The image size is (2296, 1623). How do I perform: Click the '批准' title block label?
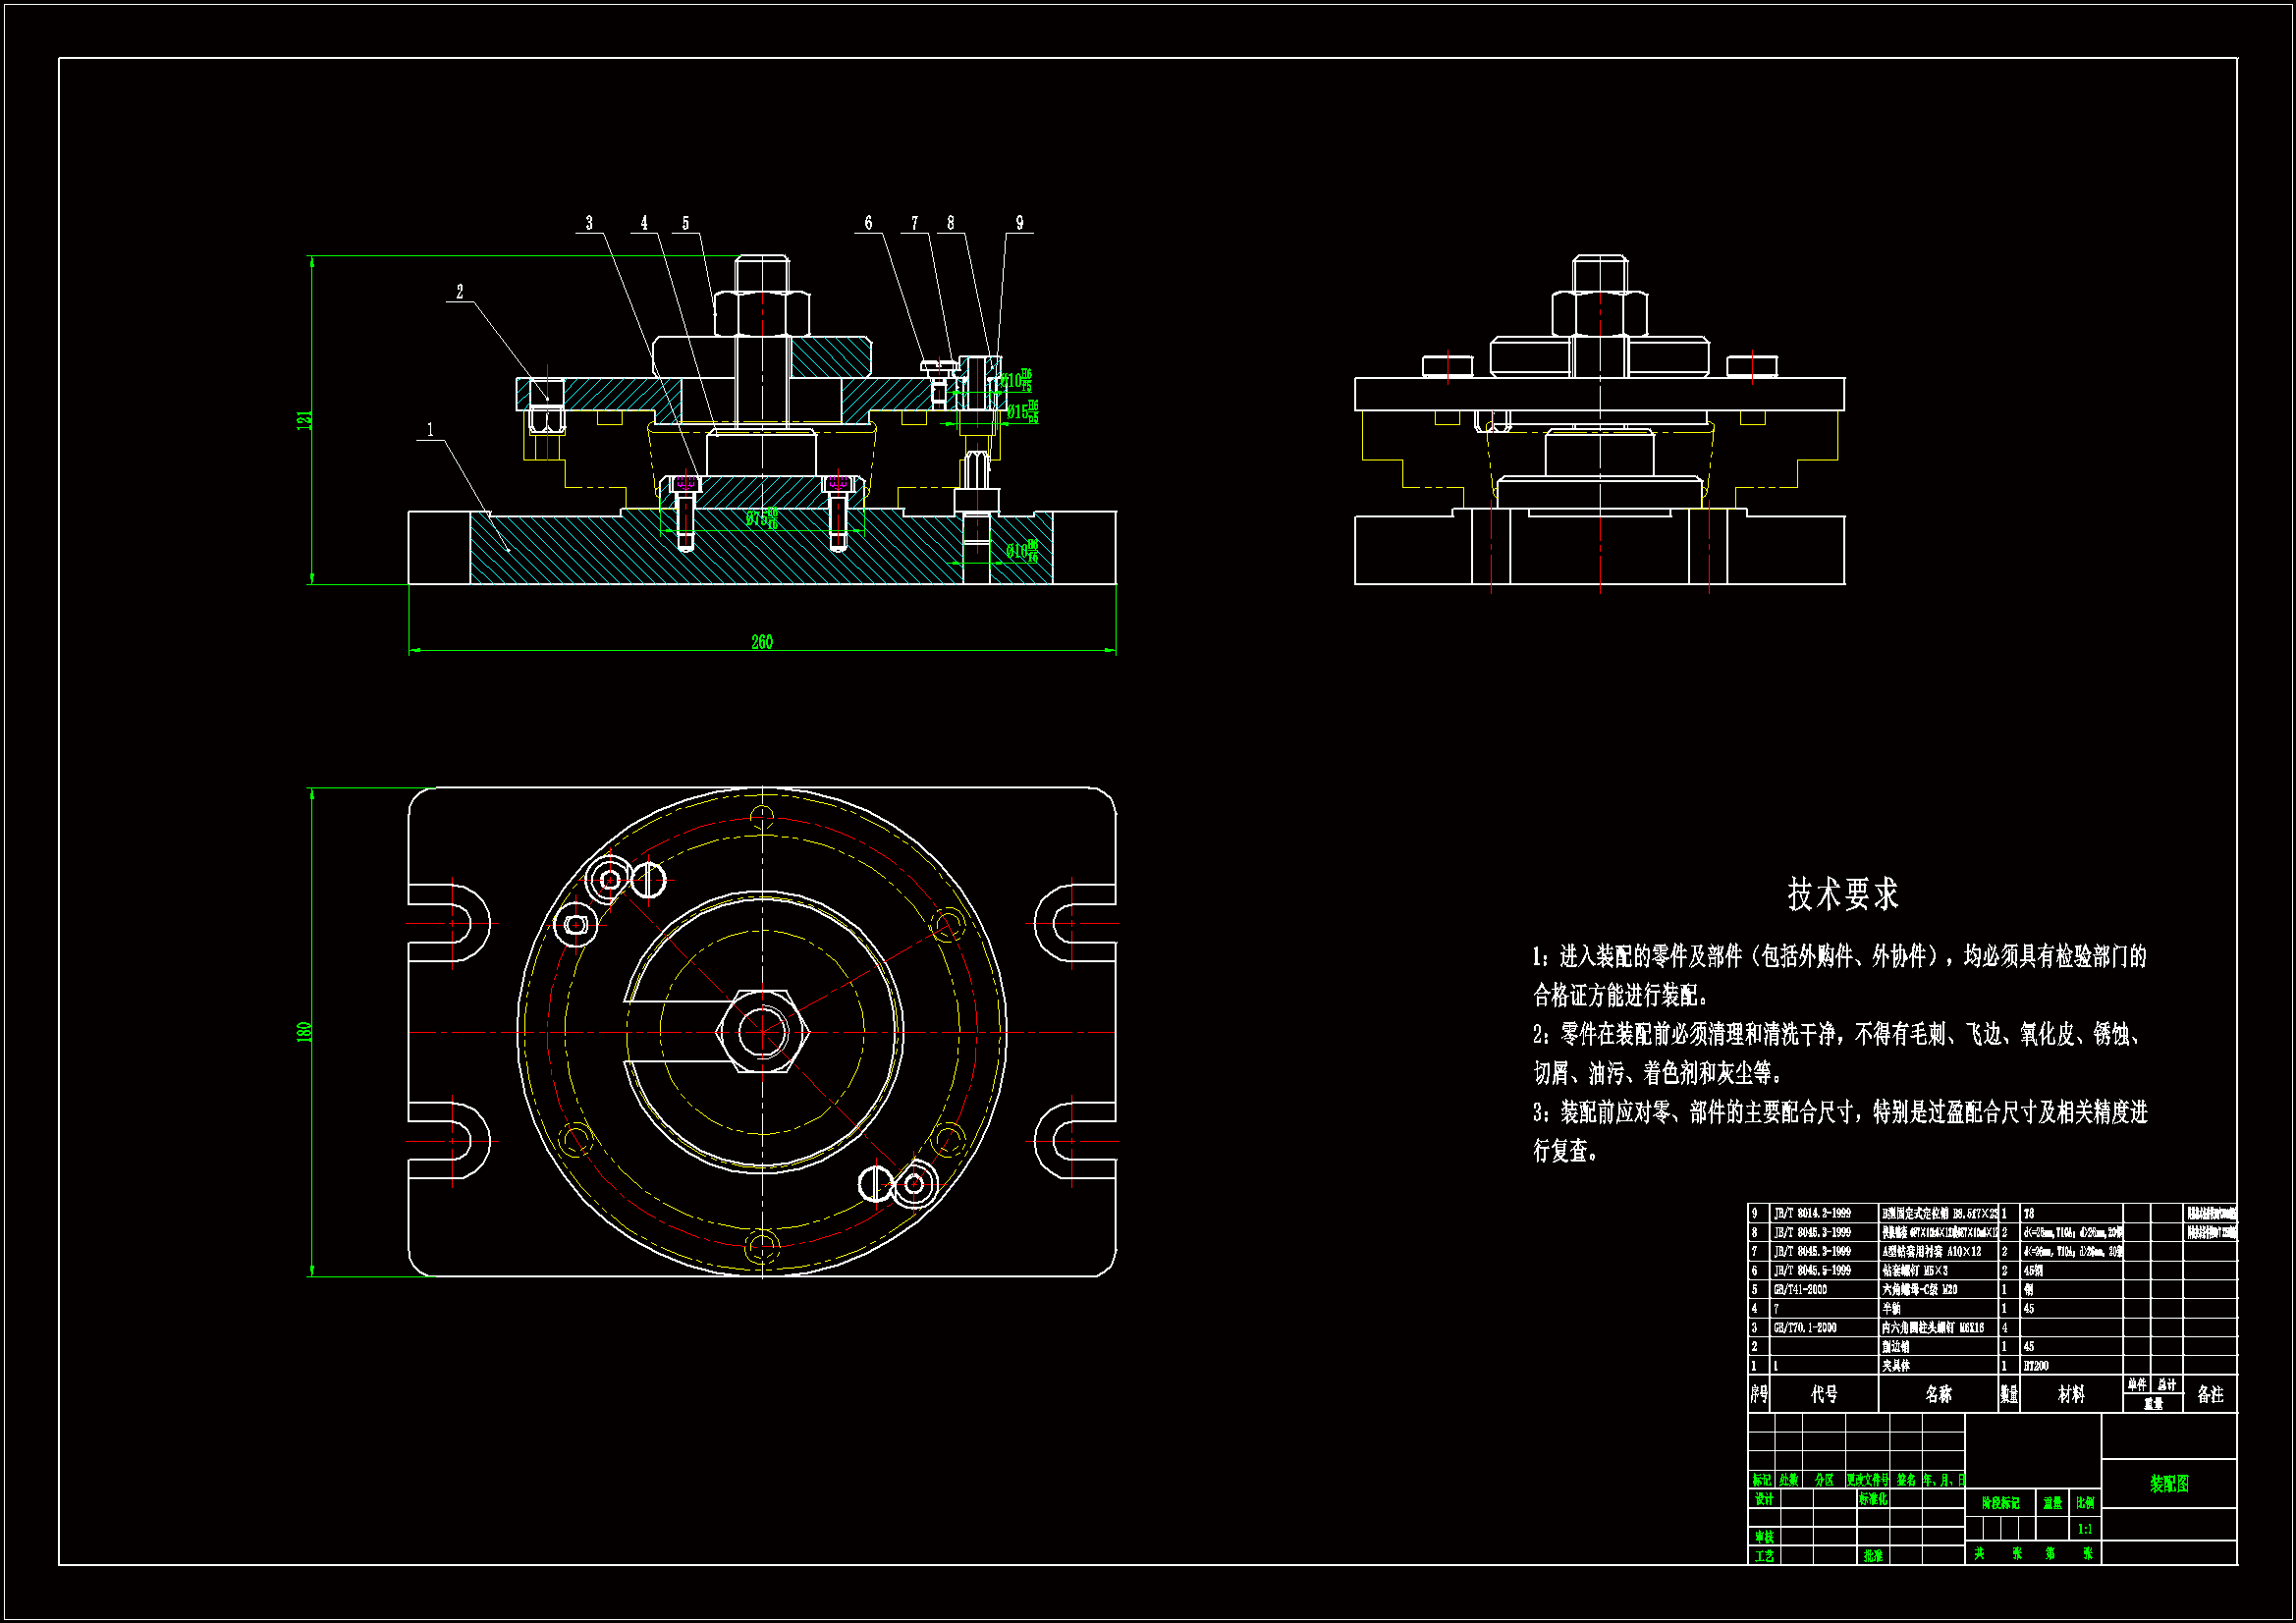click(1873, 1556)
